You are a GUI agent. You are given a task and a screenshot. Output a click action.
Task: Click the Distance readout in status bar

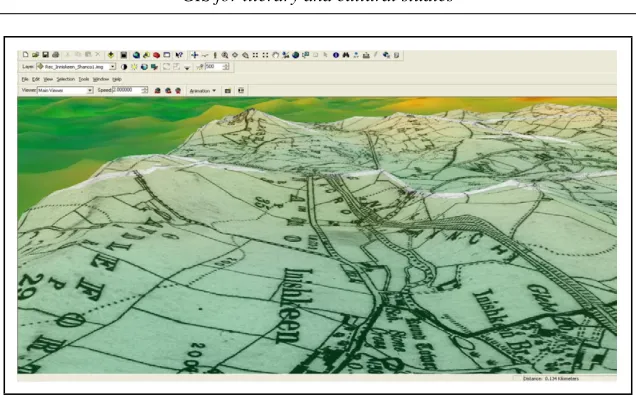551,379
